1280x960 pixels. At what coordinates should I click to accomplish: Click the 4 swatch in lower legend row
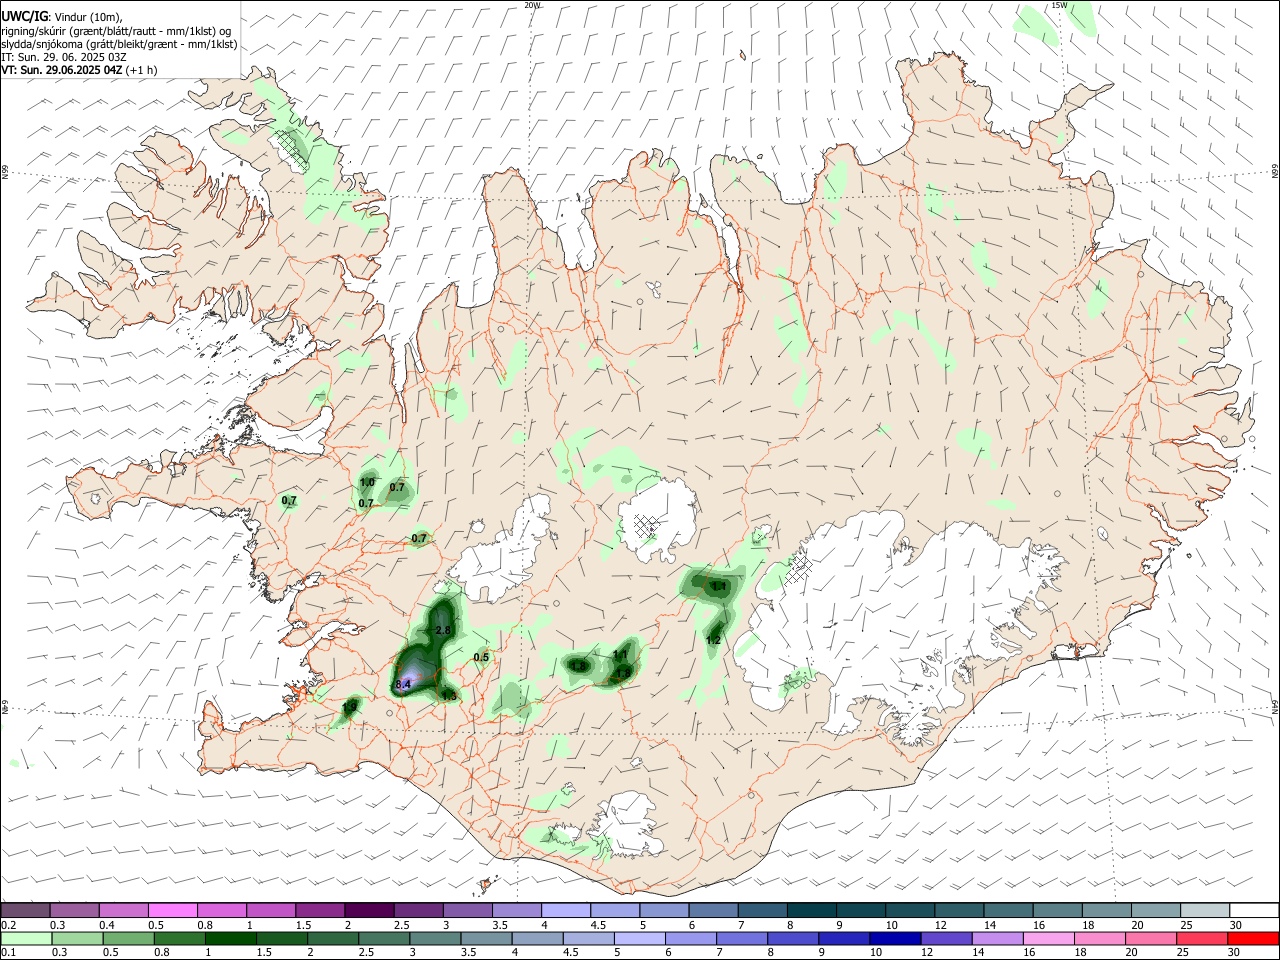tap(537, 938)
